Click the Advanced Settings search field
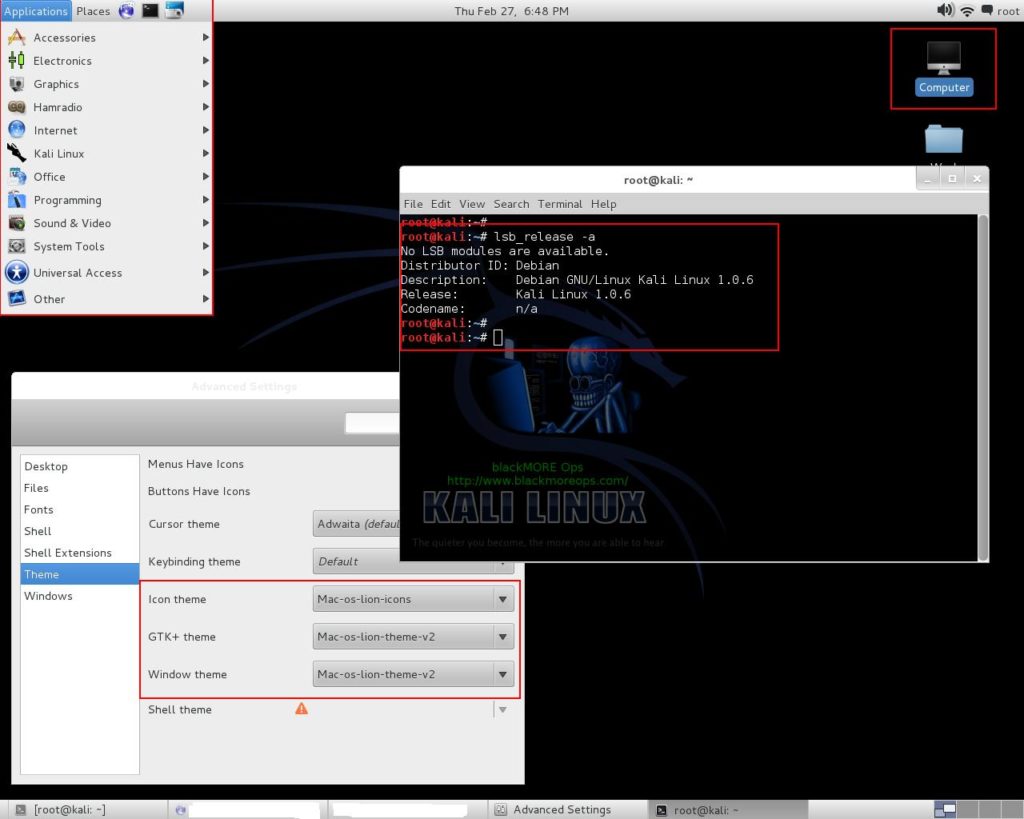The height and width of the screenshot is (819, 1024). point(372,423)
